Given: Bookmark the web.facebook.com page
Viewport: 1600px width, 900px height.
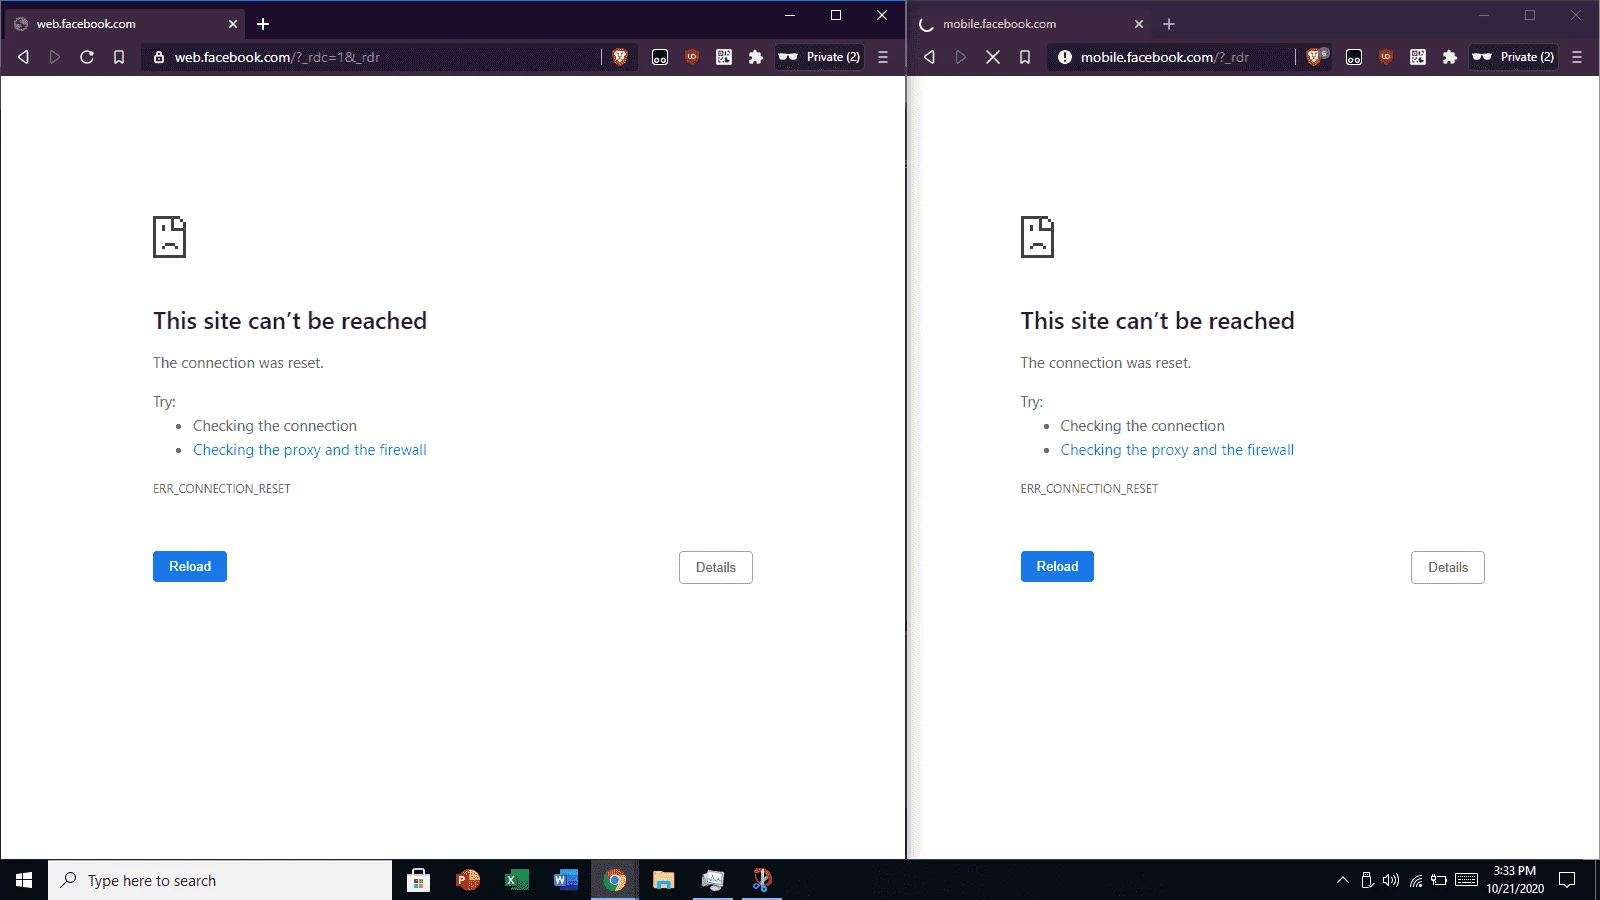Looking at the screenshot, I should [x=119, y=57].
